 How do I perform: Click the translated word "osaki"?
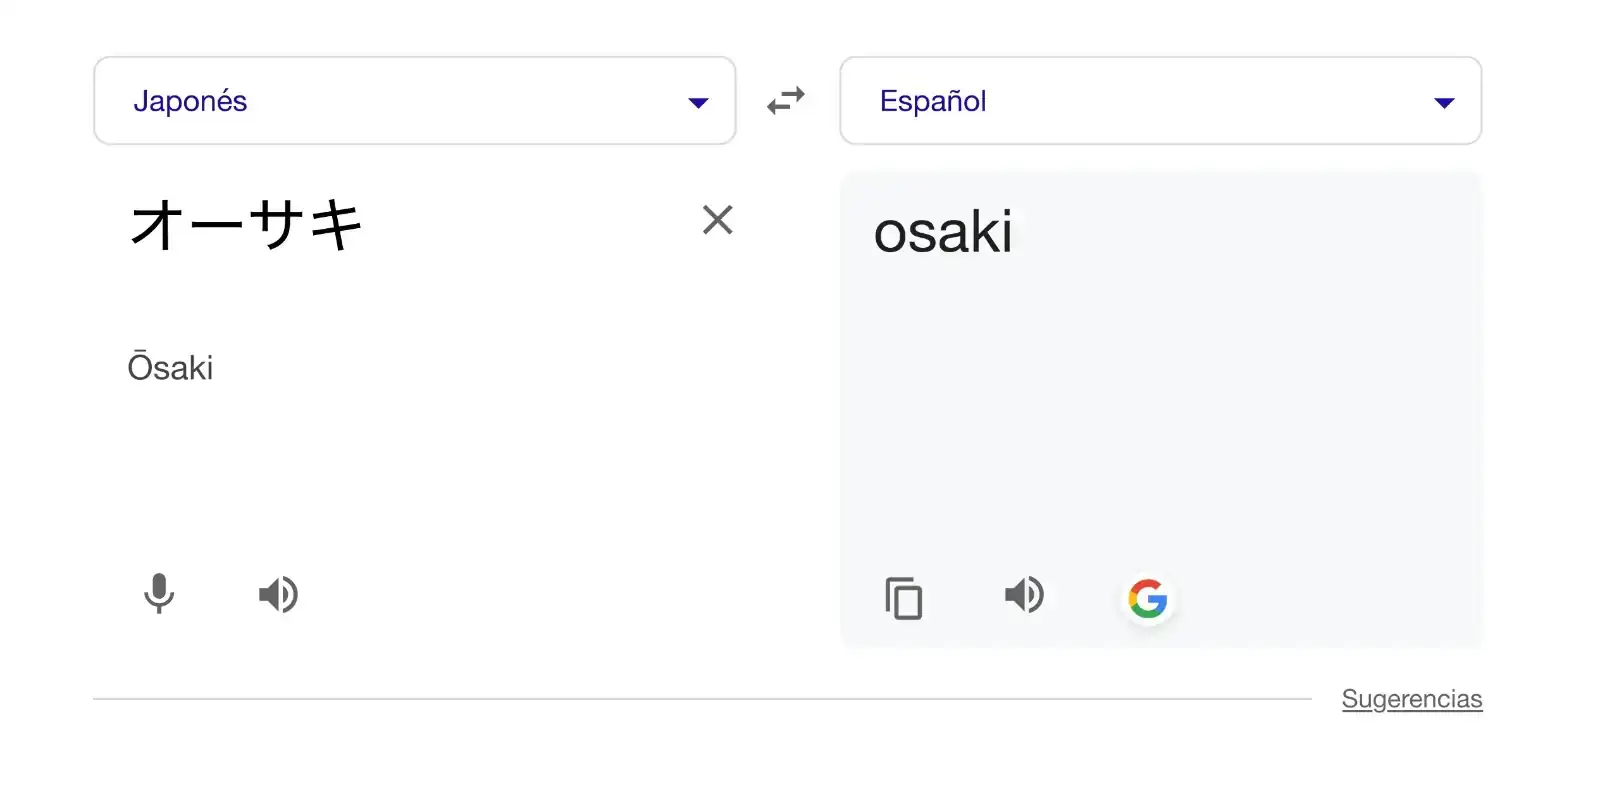[x=942, y=232]
